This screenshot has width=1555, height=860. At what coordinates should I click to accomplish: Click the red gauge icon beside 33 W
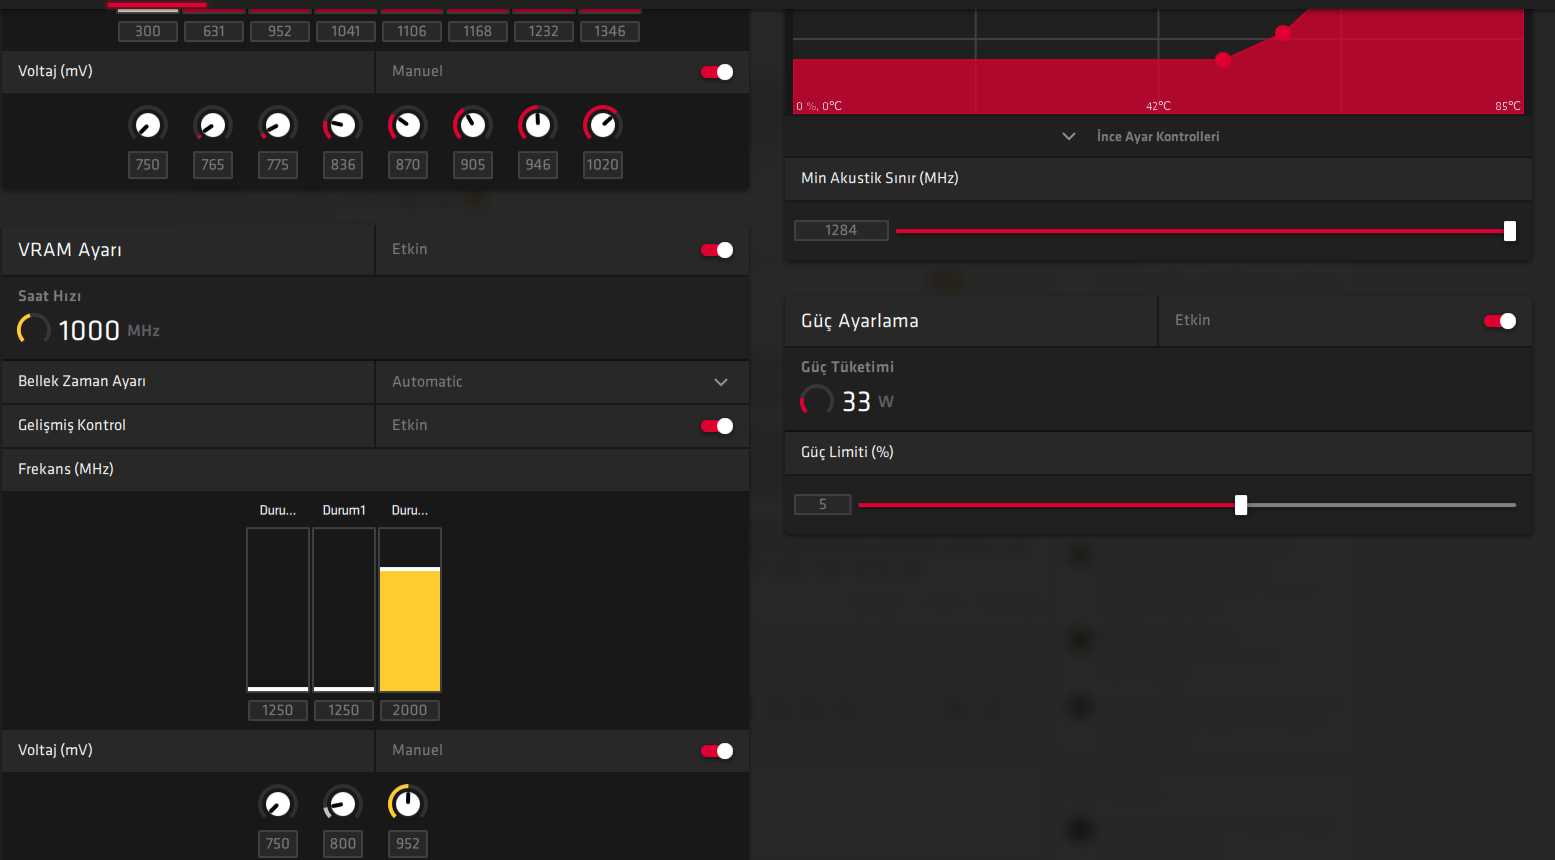click(817, 401)
